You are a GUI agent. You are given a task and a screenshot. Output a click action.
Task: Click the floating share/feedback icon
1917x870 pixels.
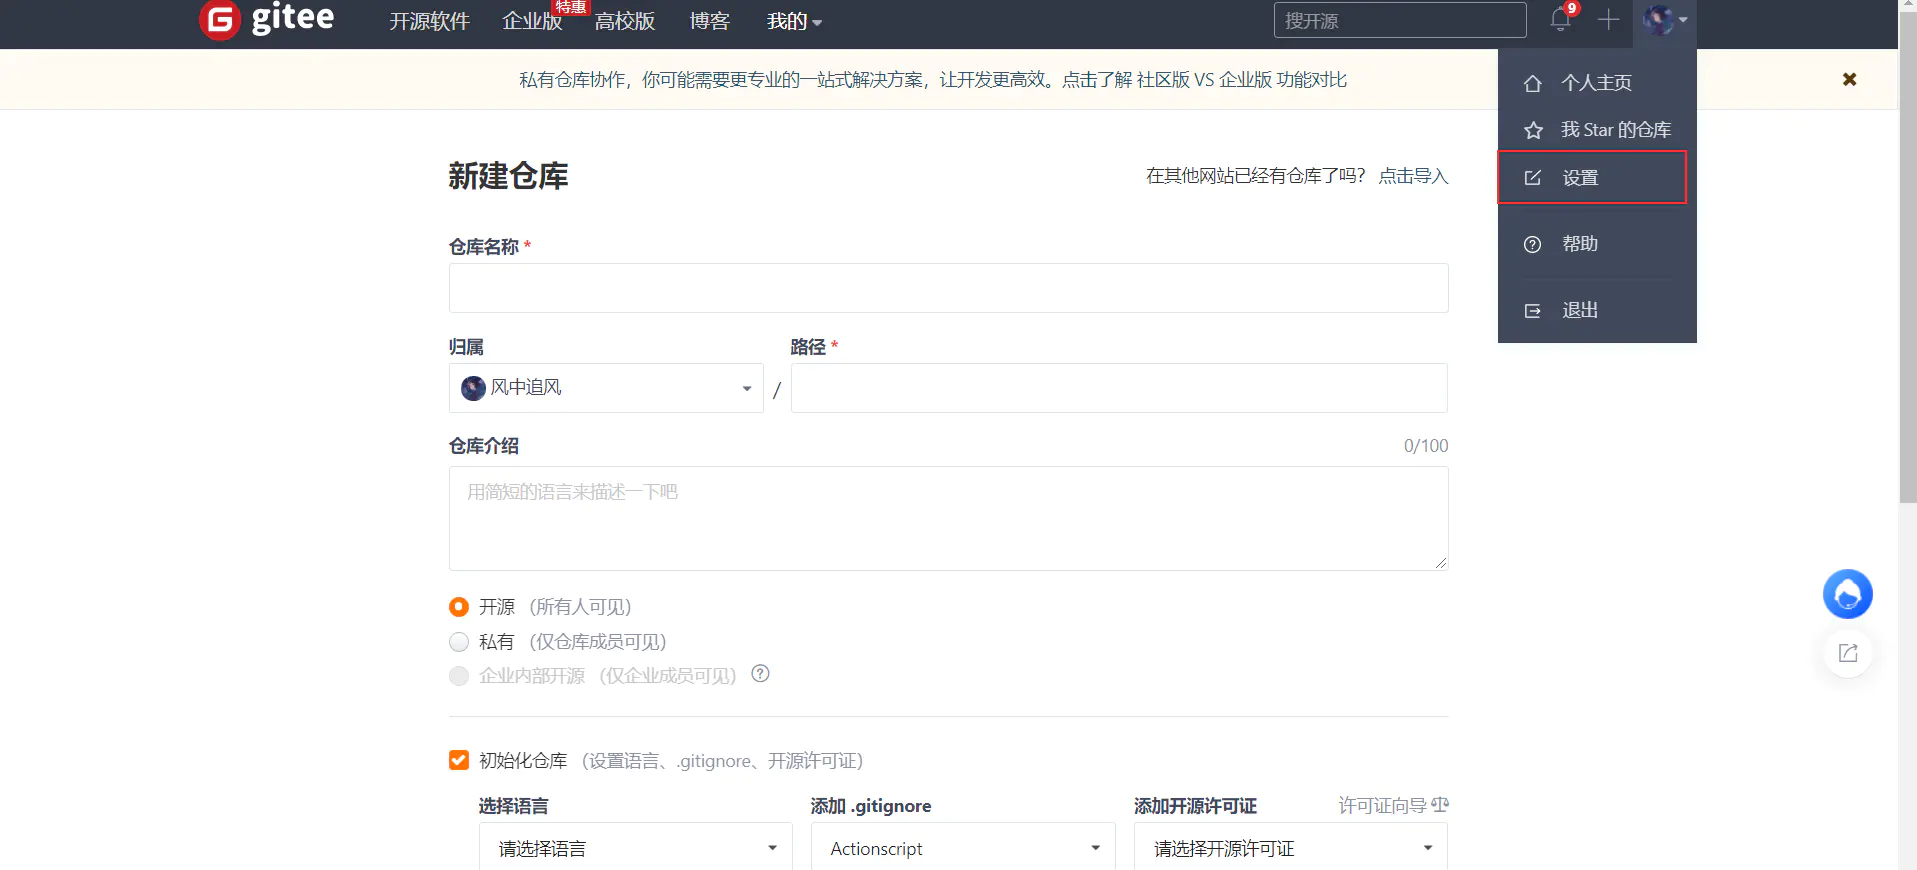1848,653
